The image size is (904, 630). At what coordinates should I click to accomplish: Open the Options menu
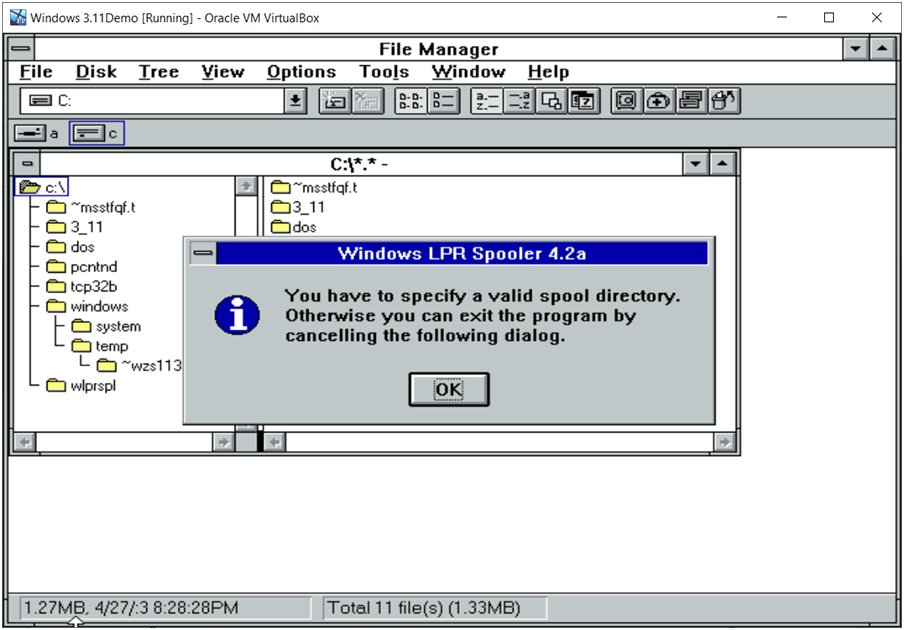tap(301, 71)
